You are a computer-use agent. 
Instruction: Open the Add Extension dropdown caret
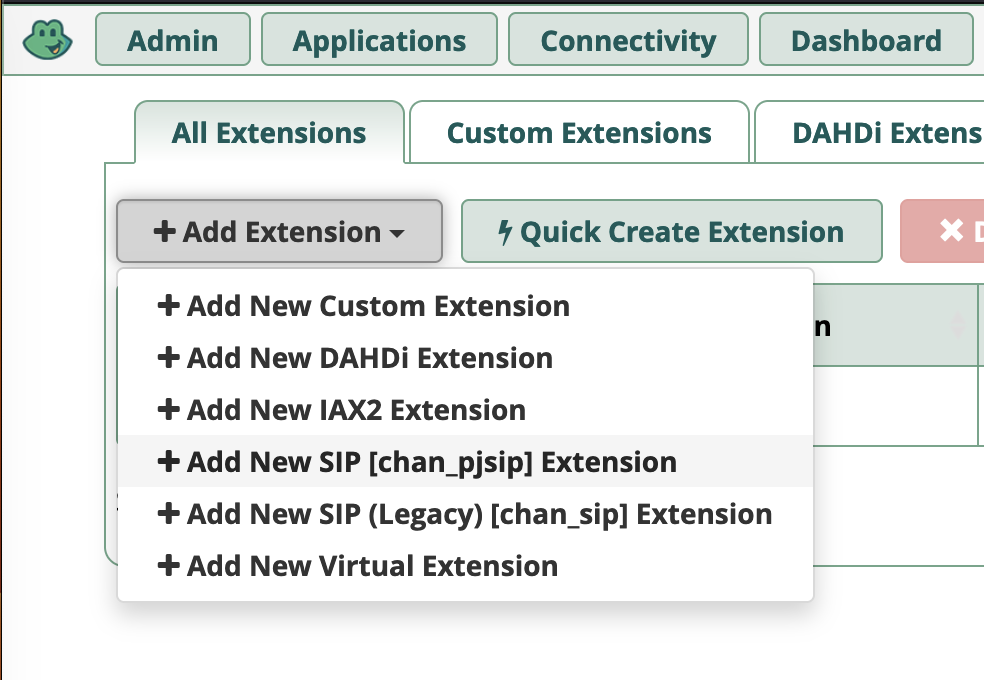coord(396,233)
